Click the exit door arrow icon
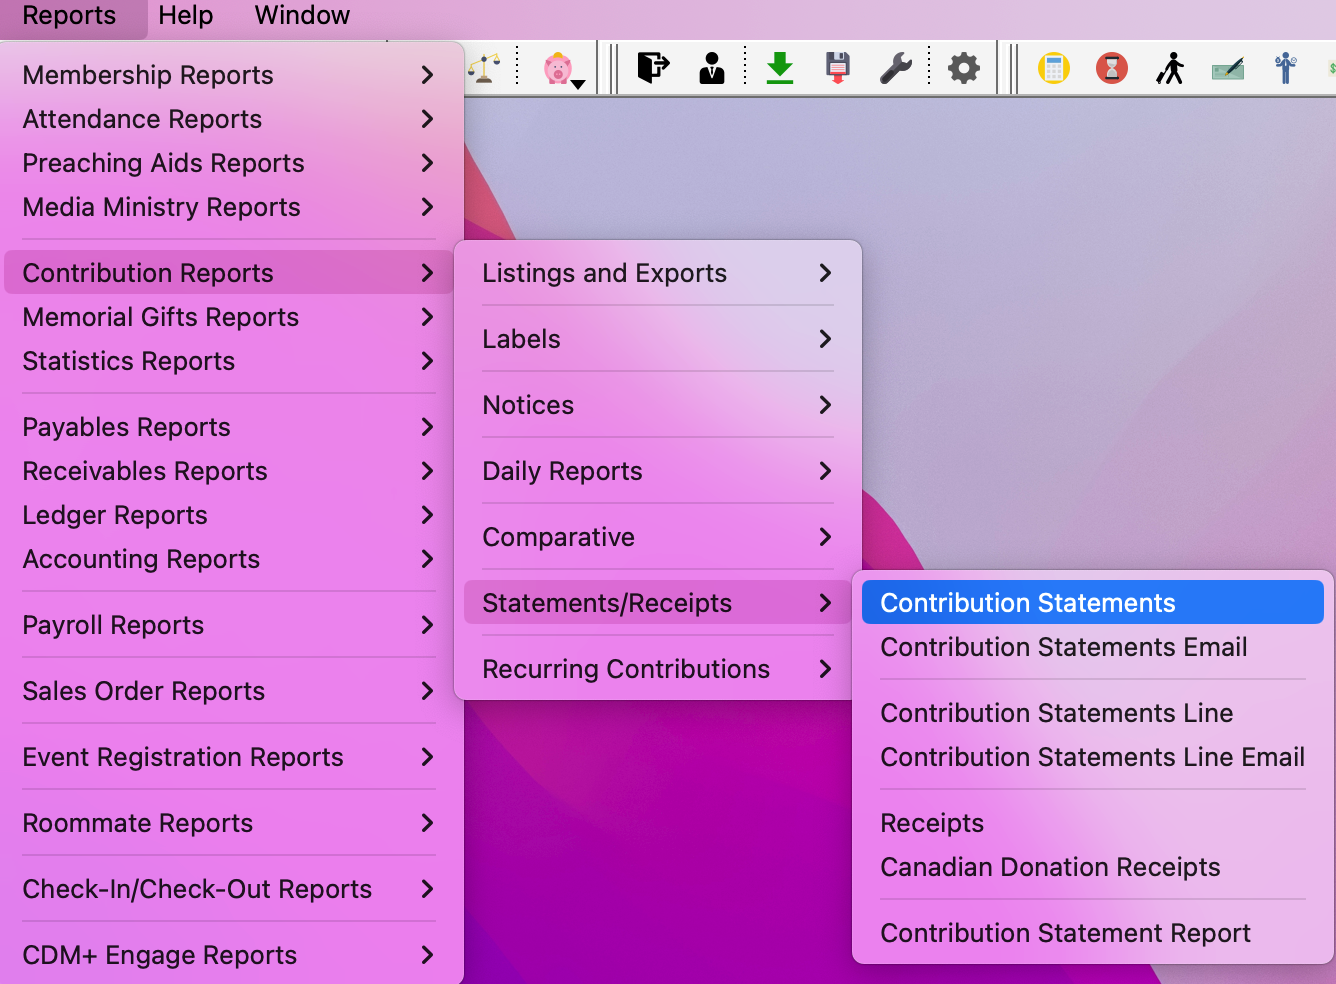The width and height of the screenshot is (1336, 984). pos(653,68)
